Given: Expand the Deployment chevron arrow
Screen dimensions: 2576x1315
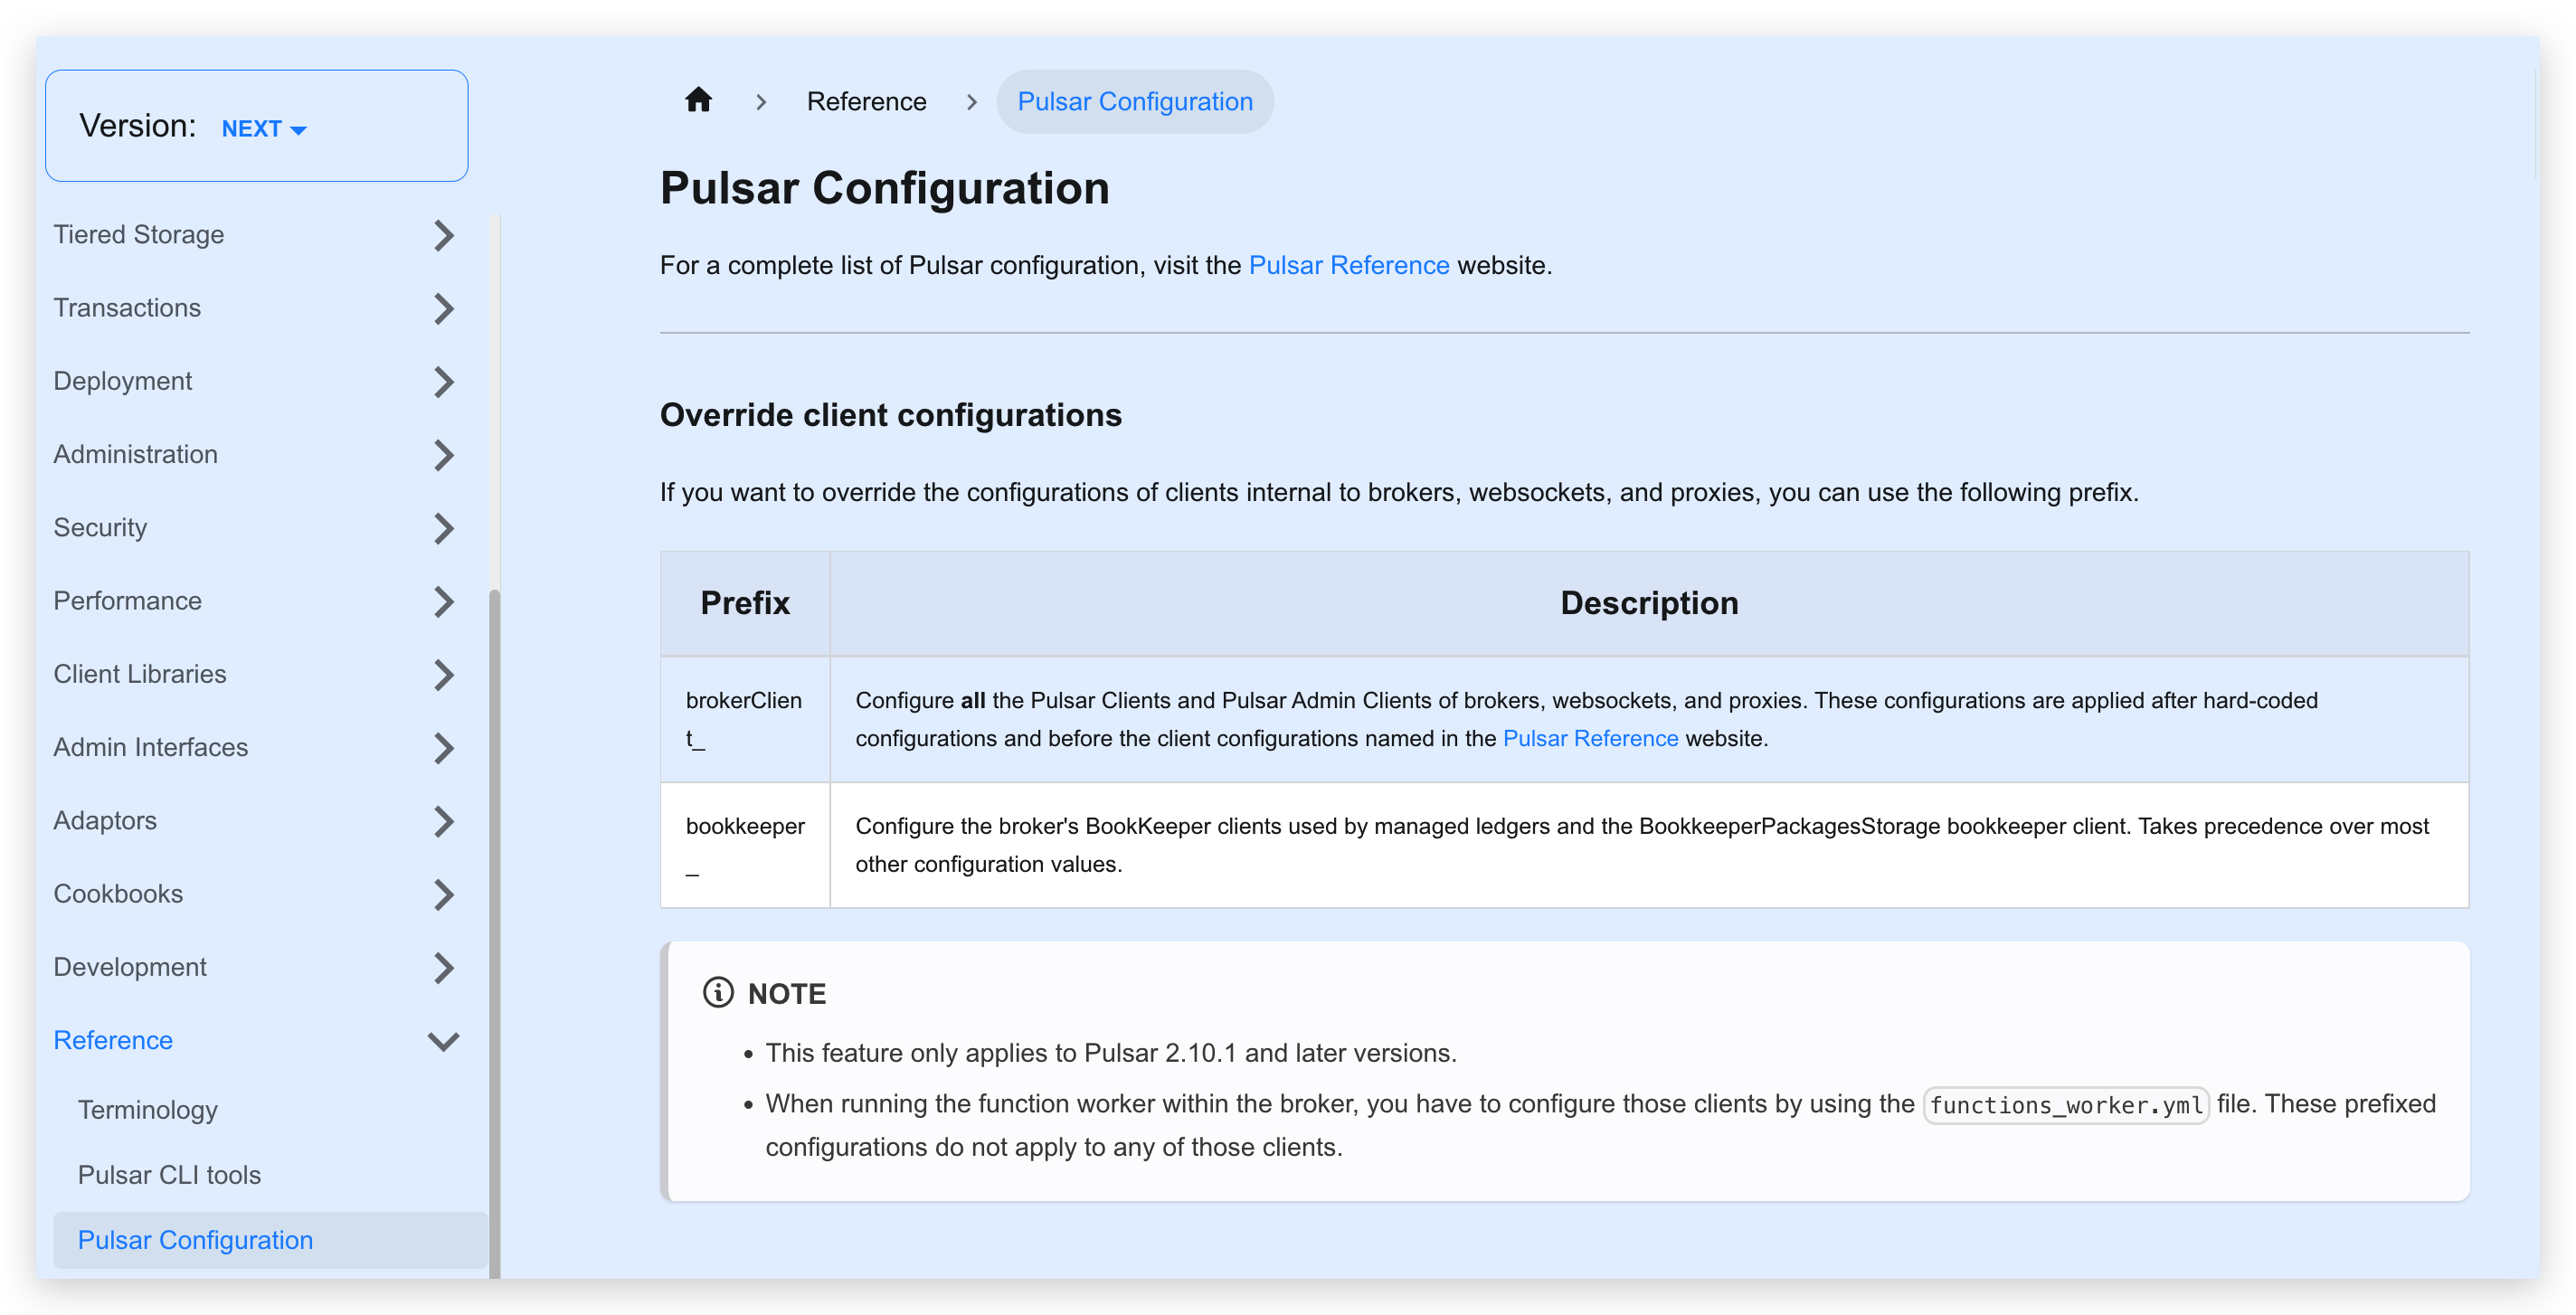Looking at the screenshot, I should (444, 381).
